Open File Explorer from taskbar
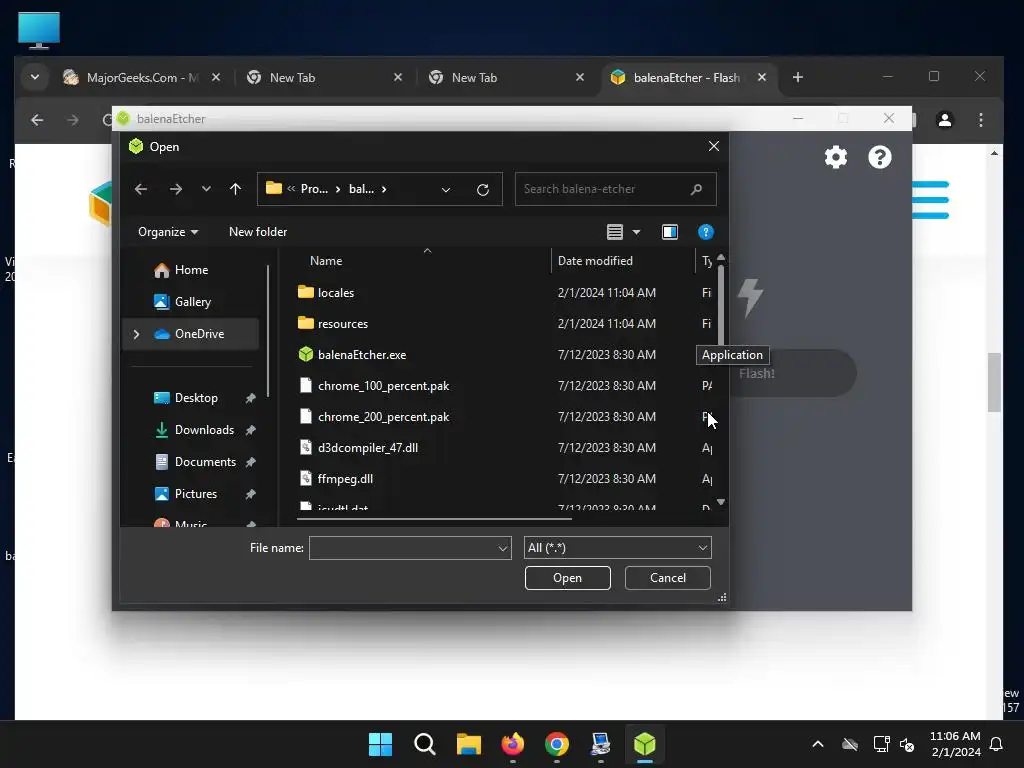The image size is (1024, 768). point(468,744)
